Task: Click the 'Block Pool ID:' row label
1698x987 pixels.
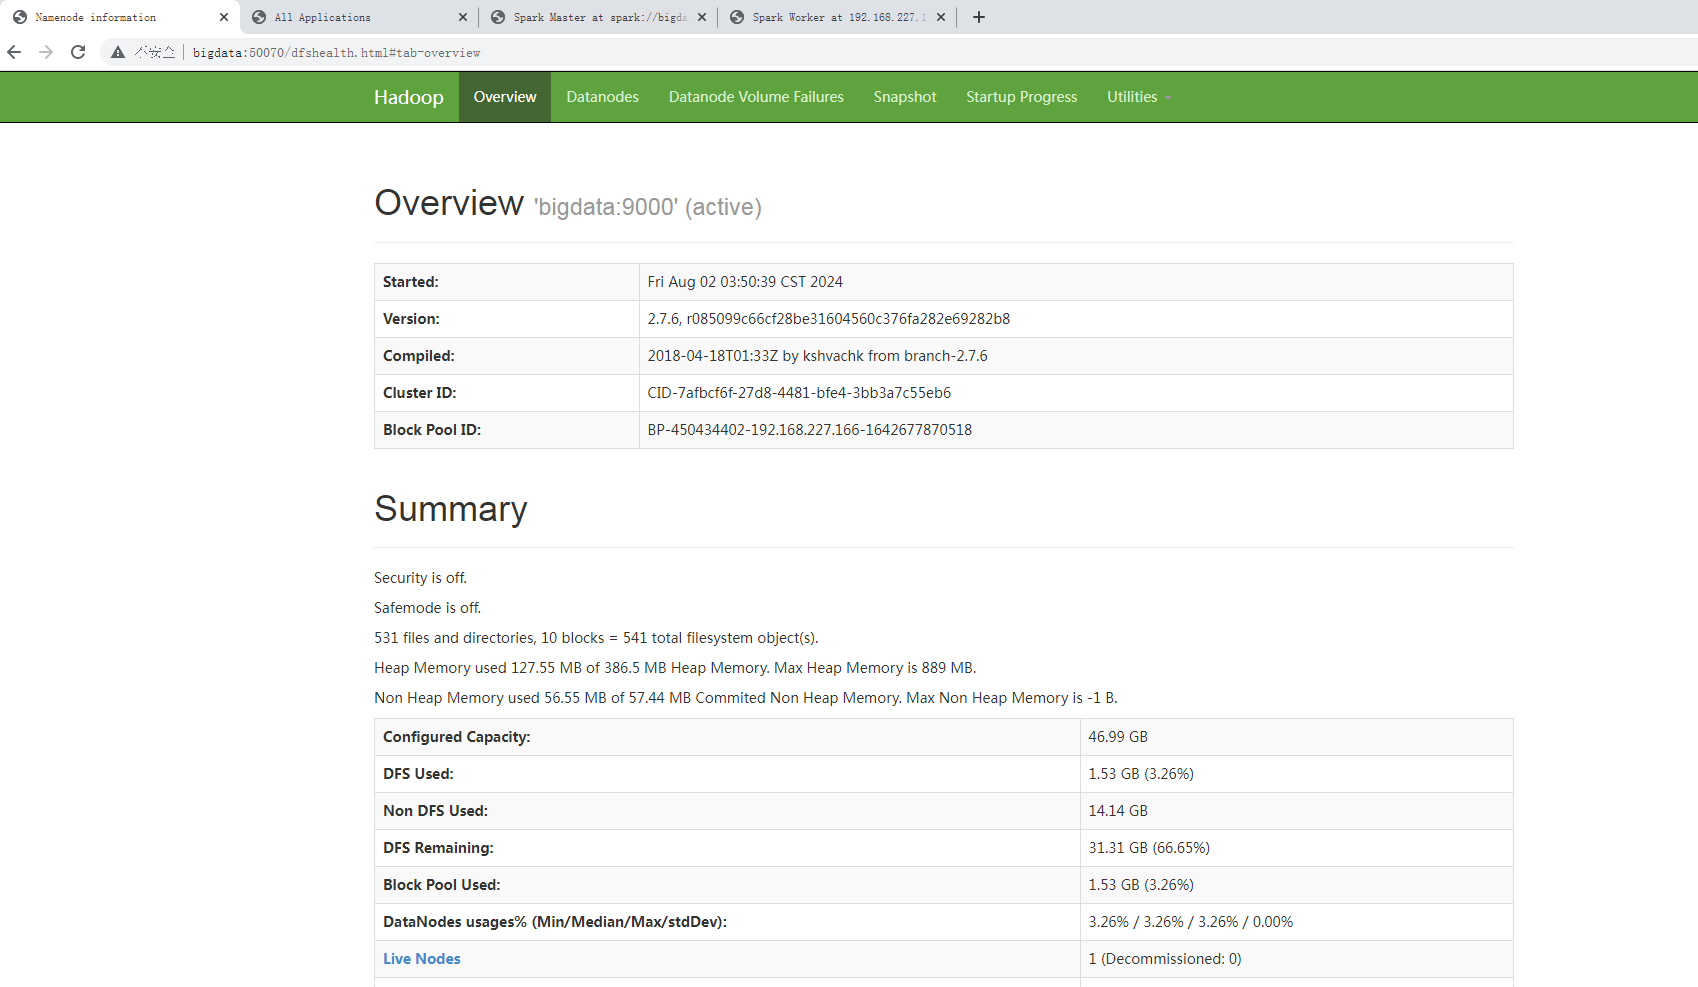Action: pos(432,430)
